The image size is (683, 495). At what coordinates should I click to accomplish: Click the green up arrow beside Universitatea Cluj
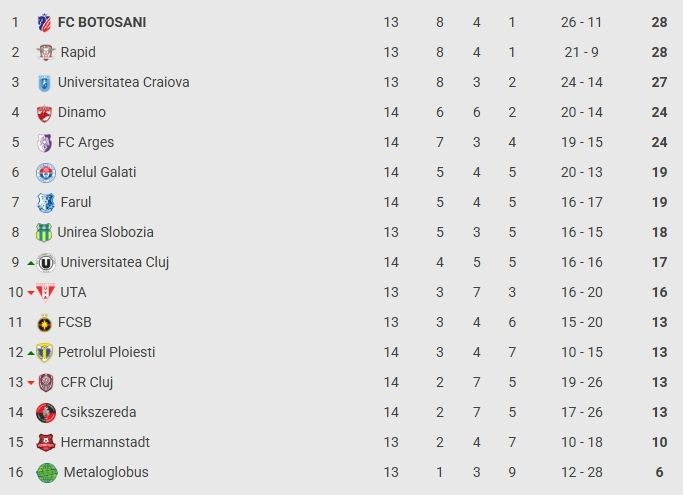point(30,263)
